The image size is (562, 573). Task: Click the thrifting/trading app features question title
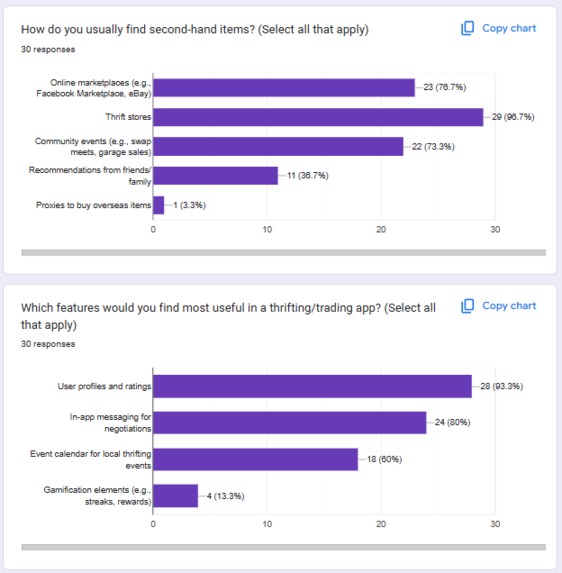pos(228,316)
